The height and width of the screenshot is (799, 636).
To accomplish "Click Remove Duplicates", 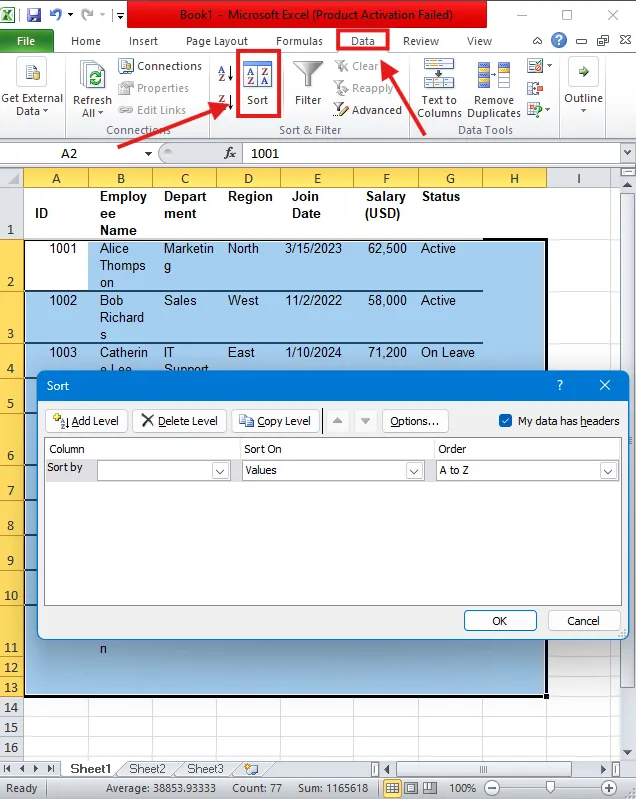I will click(493, 89).
